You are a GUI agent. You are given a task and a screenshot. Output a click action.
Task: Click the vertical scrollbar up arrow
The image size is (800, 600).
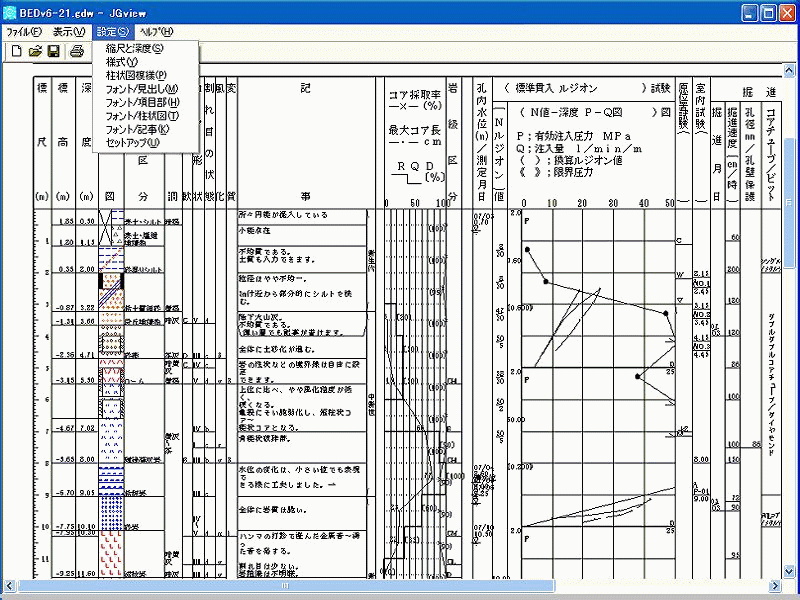coord(791,69)
